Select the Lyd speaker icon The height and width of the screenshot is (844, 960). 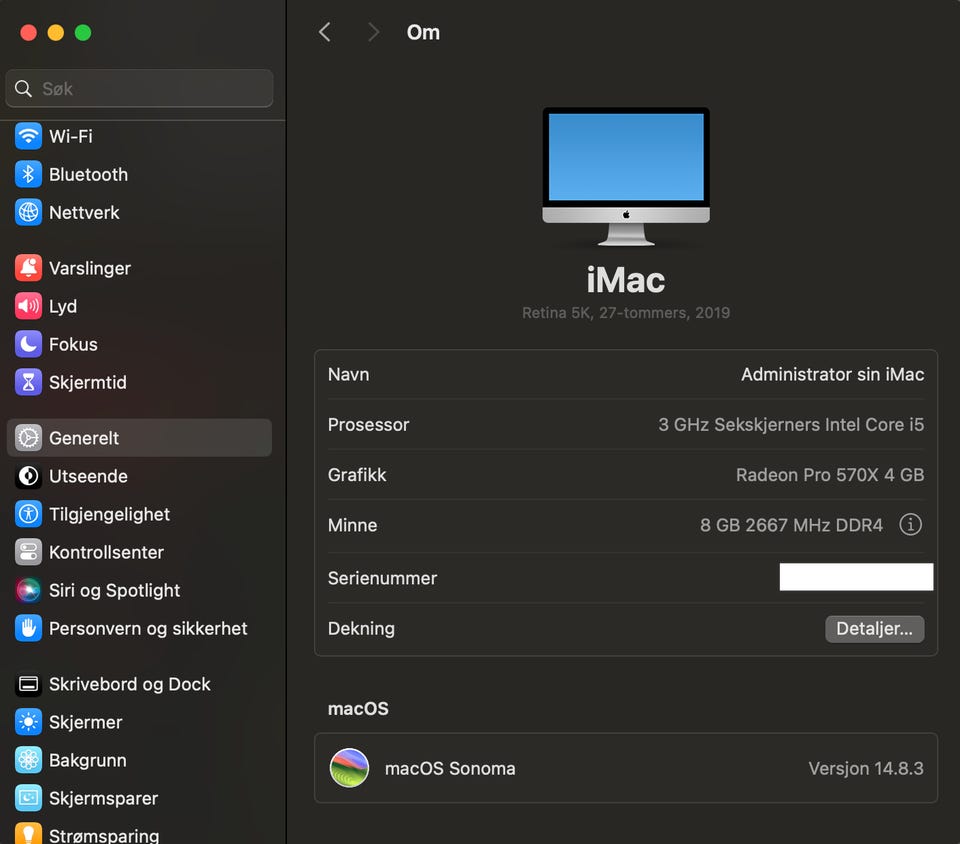pyautogui.click(x=28, y=306)
